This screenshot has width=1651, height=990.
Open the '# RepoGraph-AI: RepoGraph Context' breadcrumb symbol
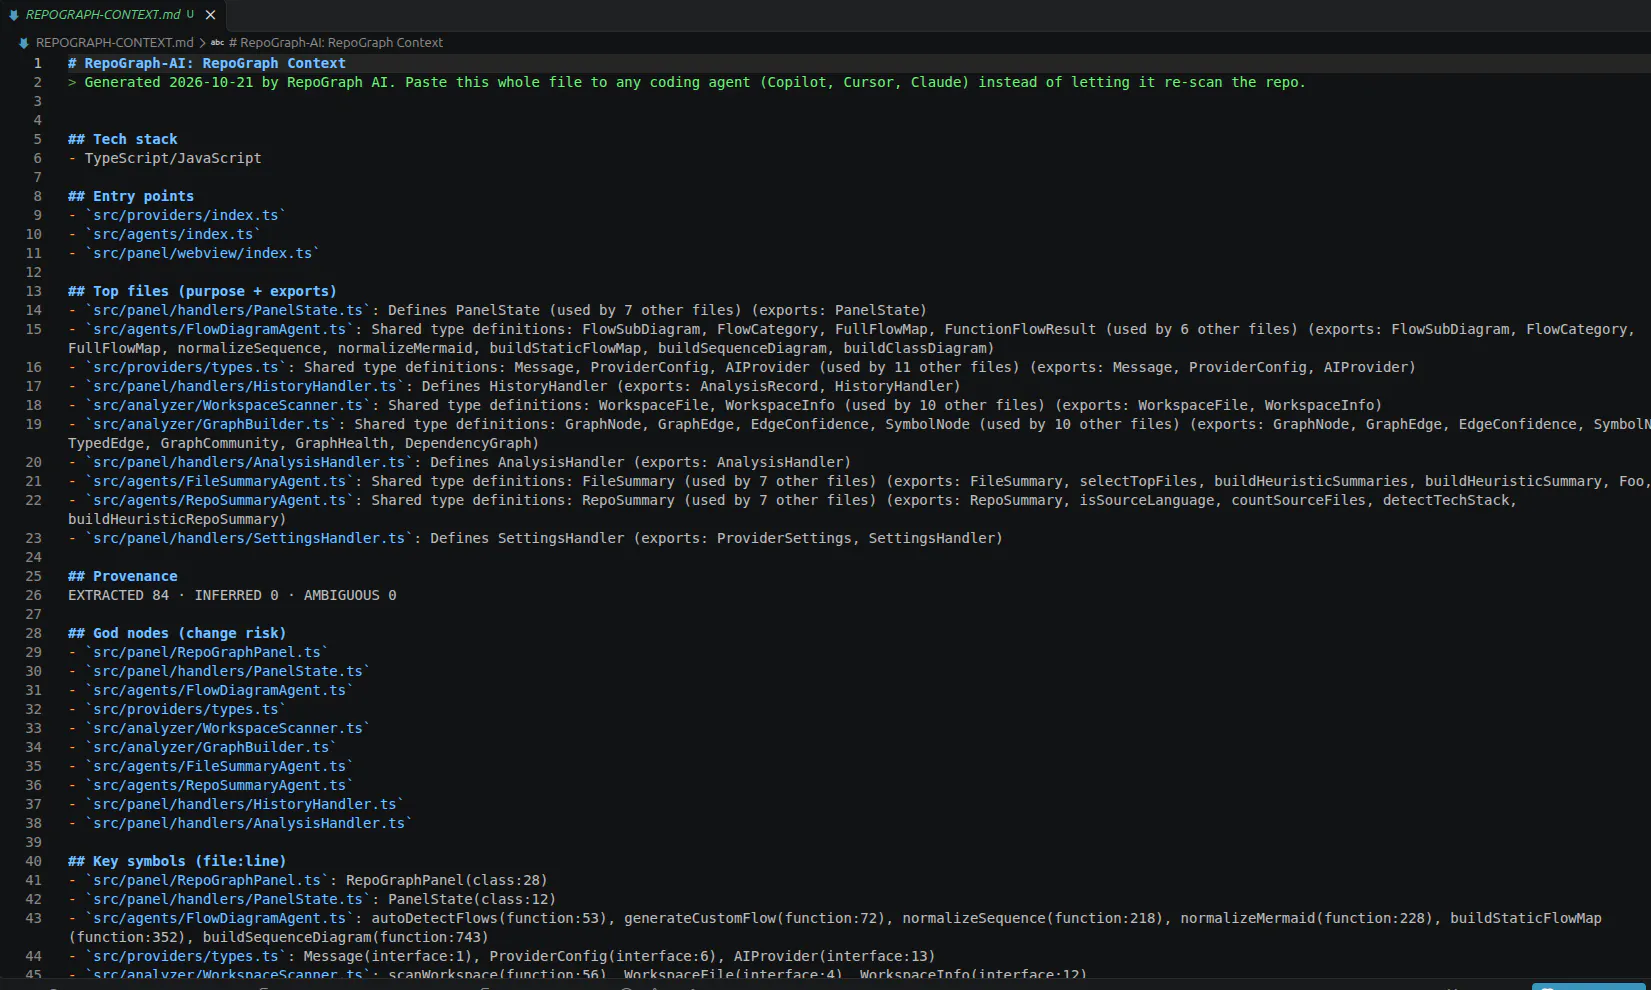335,43
